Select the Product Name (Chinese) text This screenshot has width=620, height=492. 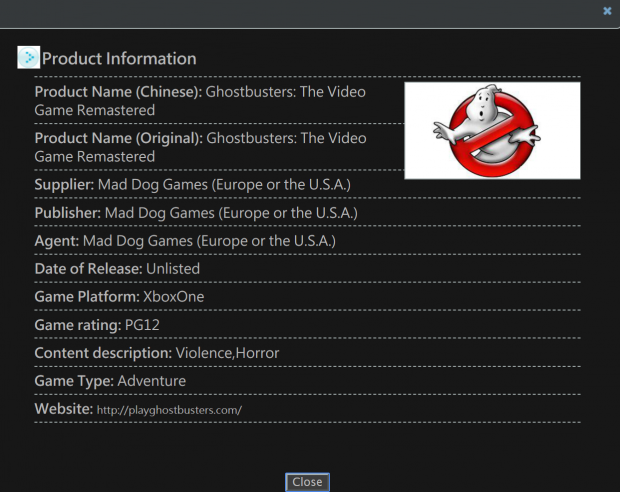click(200, 101)
